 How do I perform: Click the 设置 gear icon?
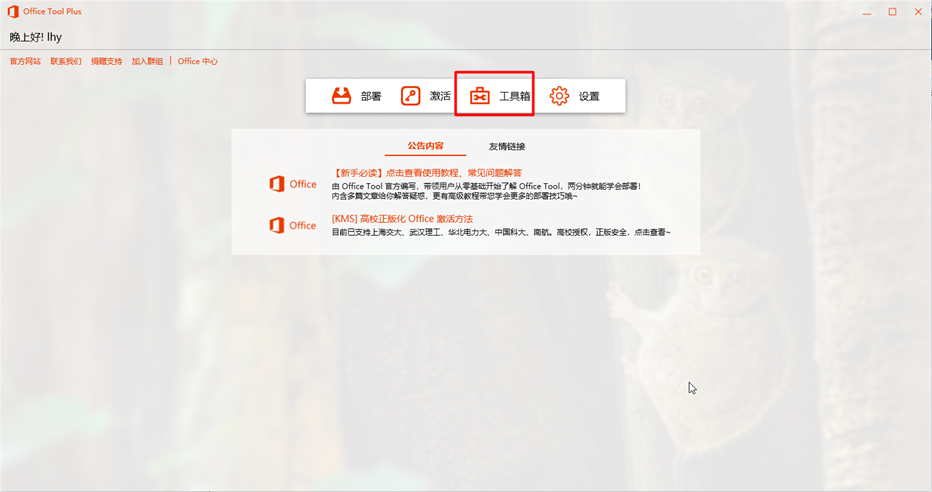(x=559, y=96)
